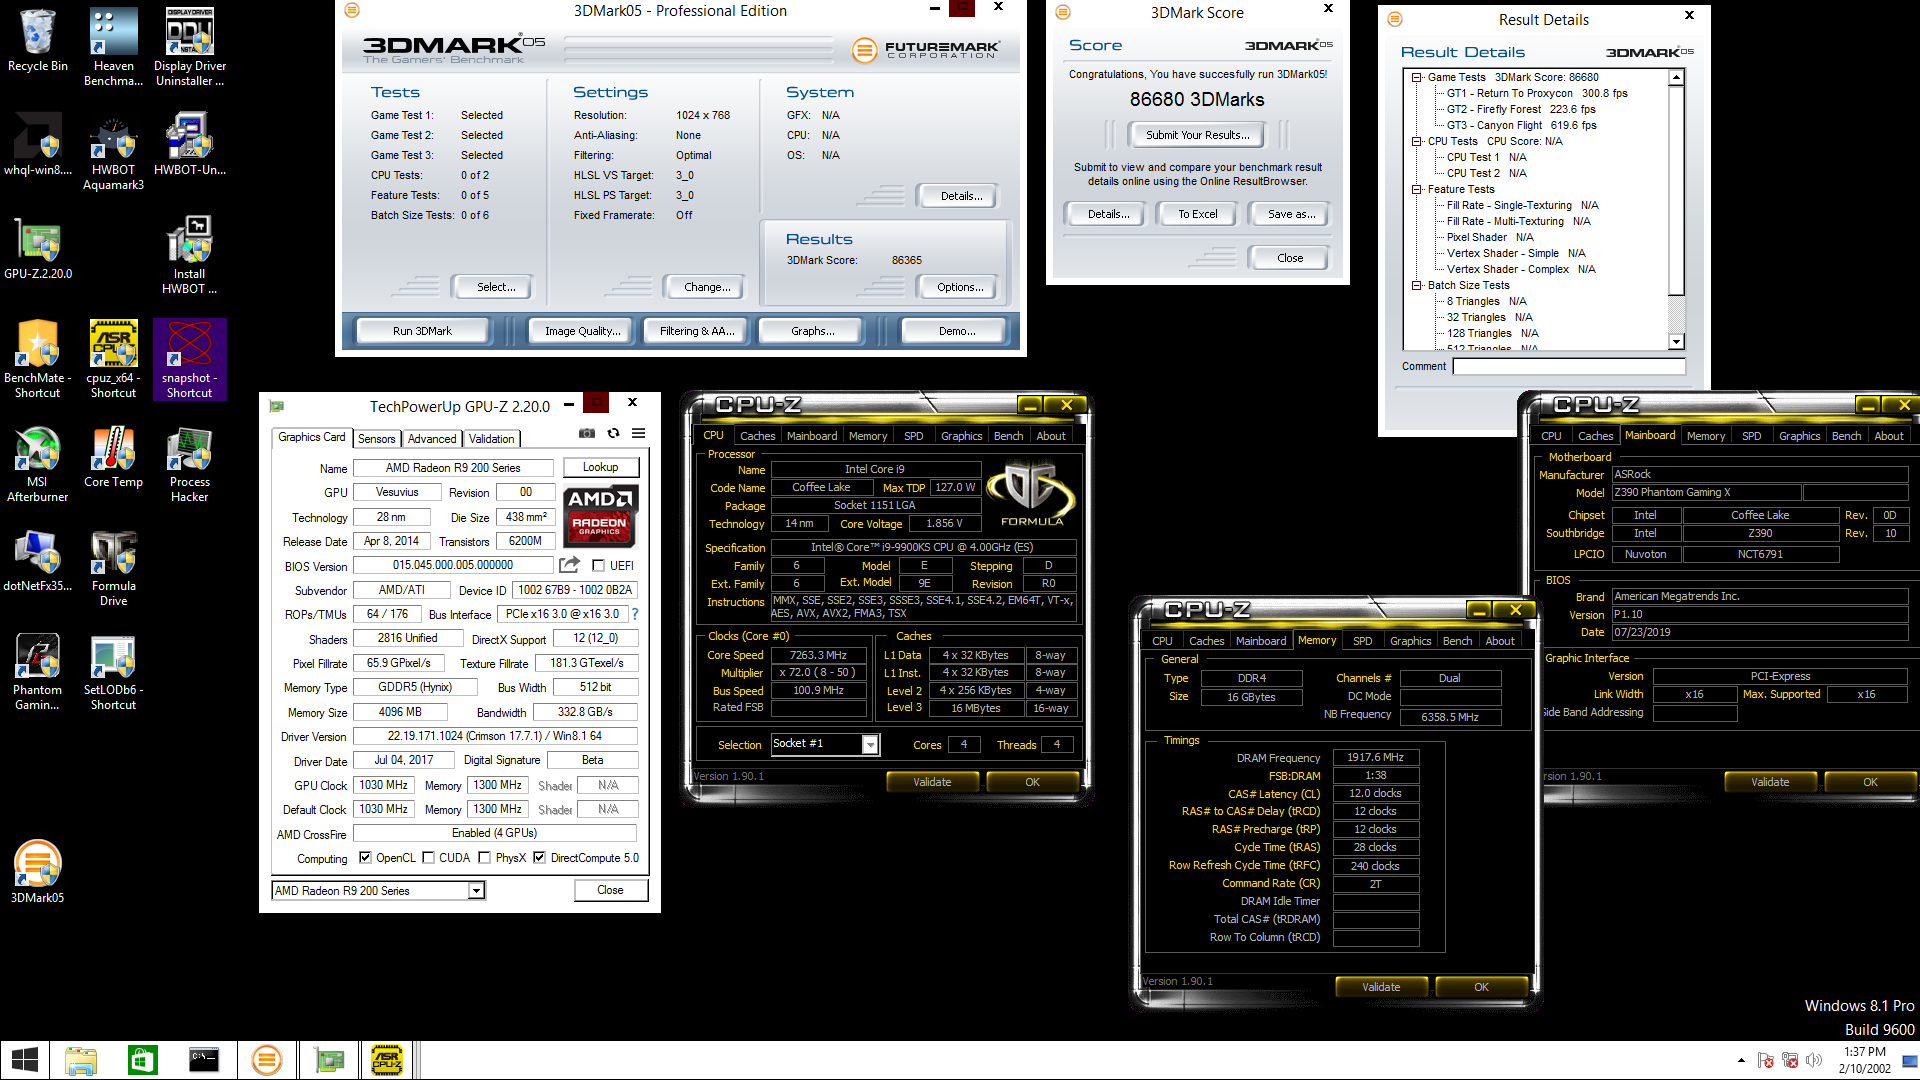The height and width of the screenshot is (1080, 1920).
Task: Select the BenchMate Shortcut desktop icon
Action: click(38, 359)
